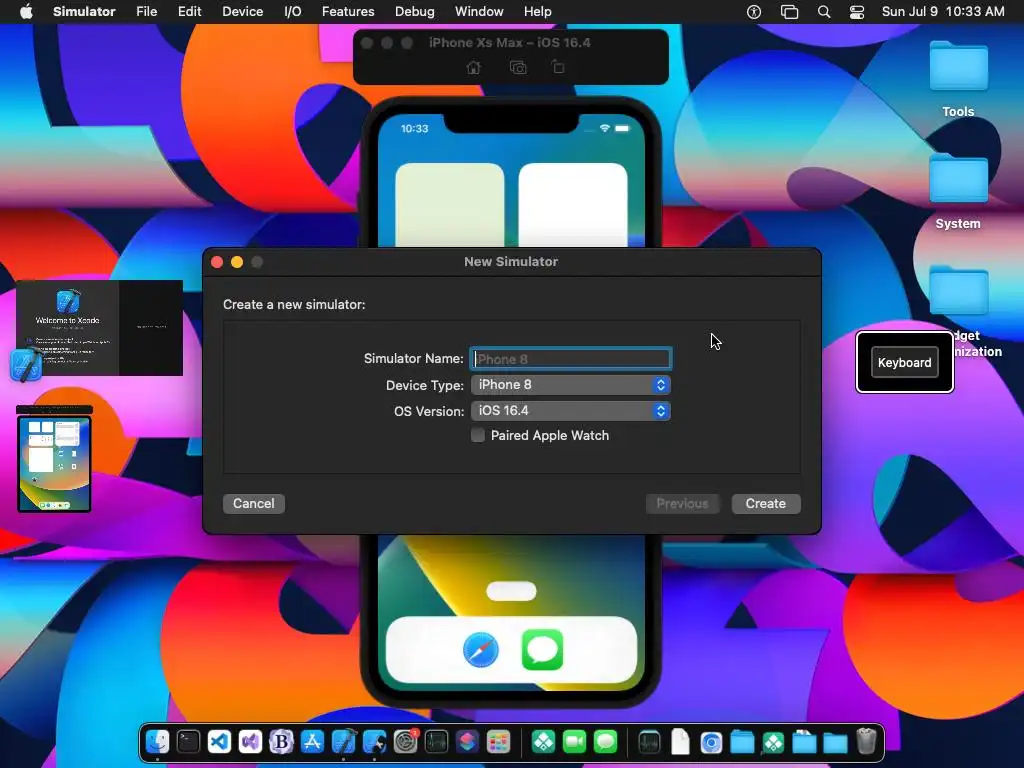Open the B text editor app in Dock
Viewport: 1024px width, 768px height.
coord(281,742)
